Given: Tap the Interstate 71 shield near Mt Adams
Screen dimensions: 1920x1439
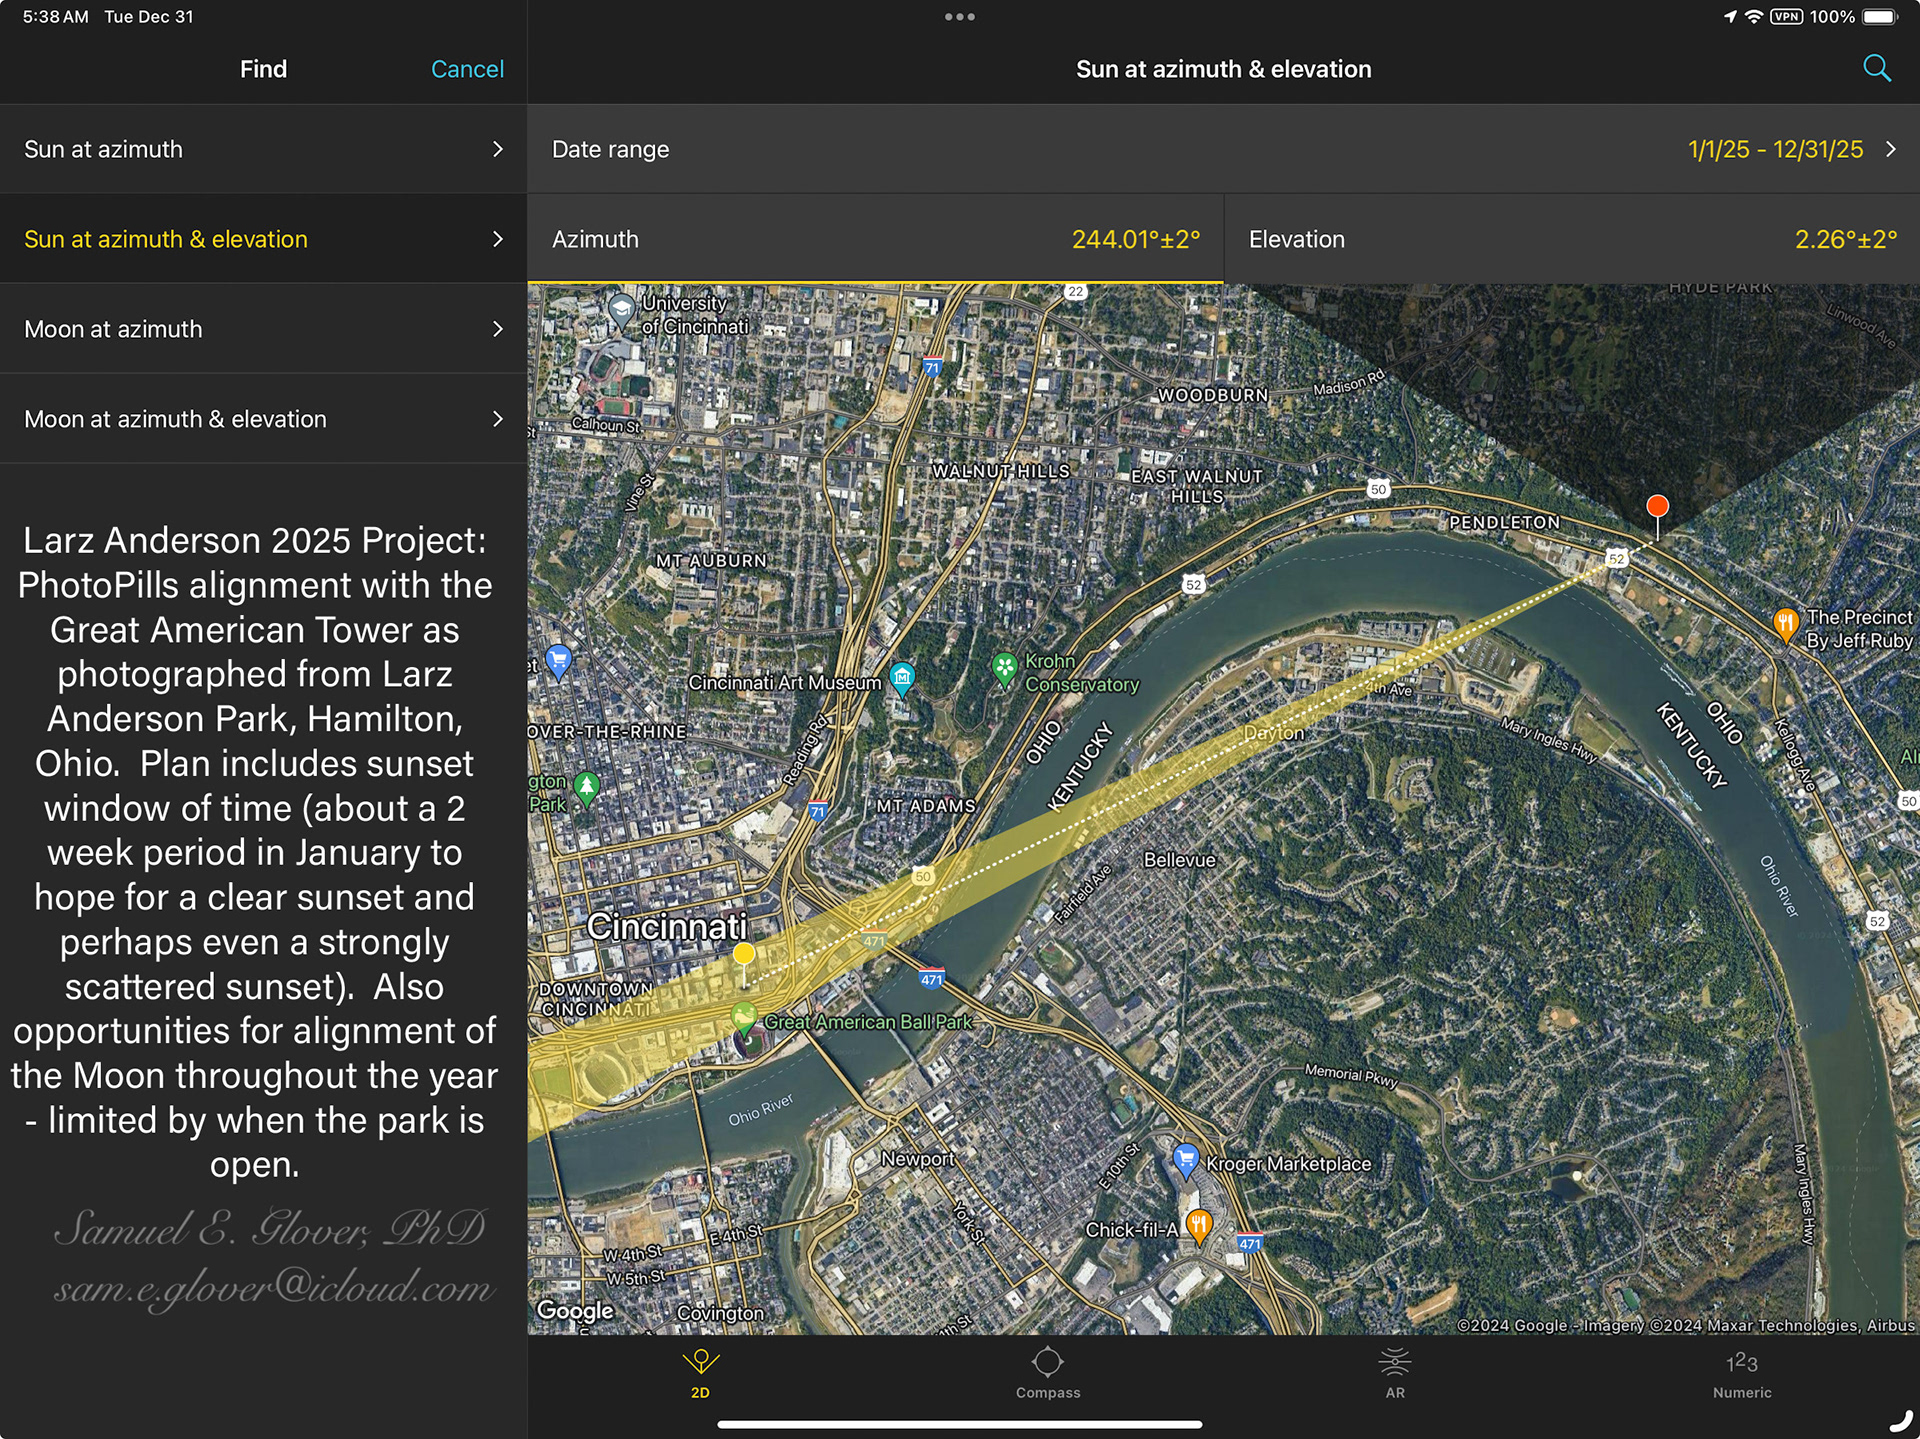Looking at the screenshot, I should (x=818, y=811).
